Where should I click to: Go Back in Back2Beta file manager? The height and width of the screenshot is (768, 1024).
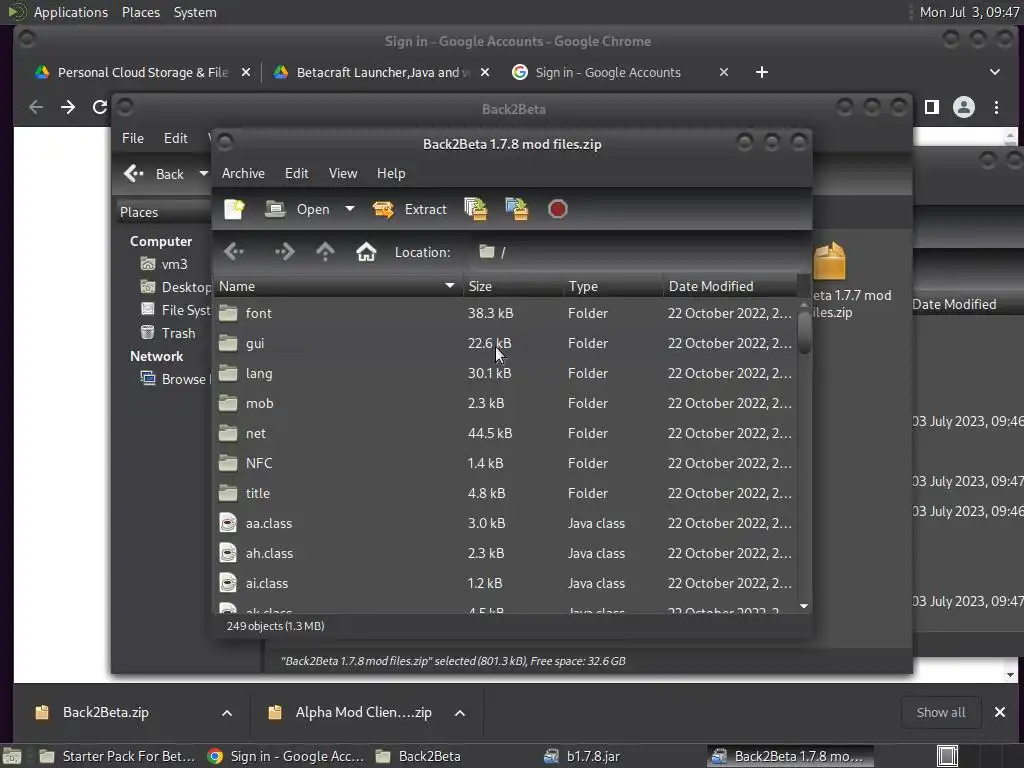point(154,174)
